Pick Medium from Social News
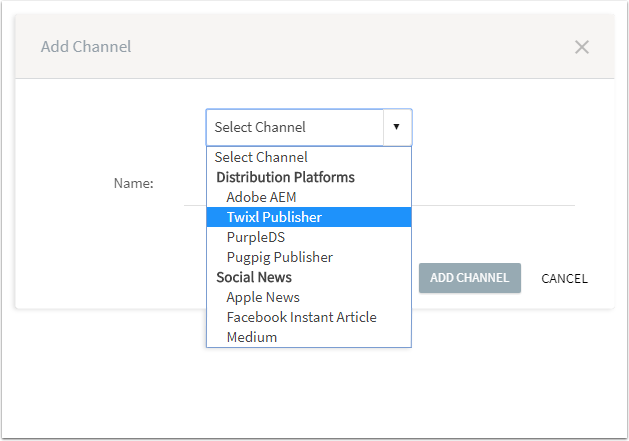629x441 pixels. [309, 337]
